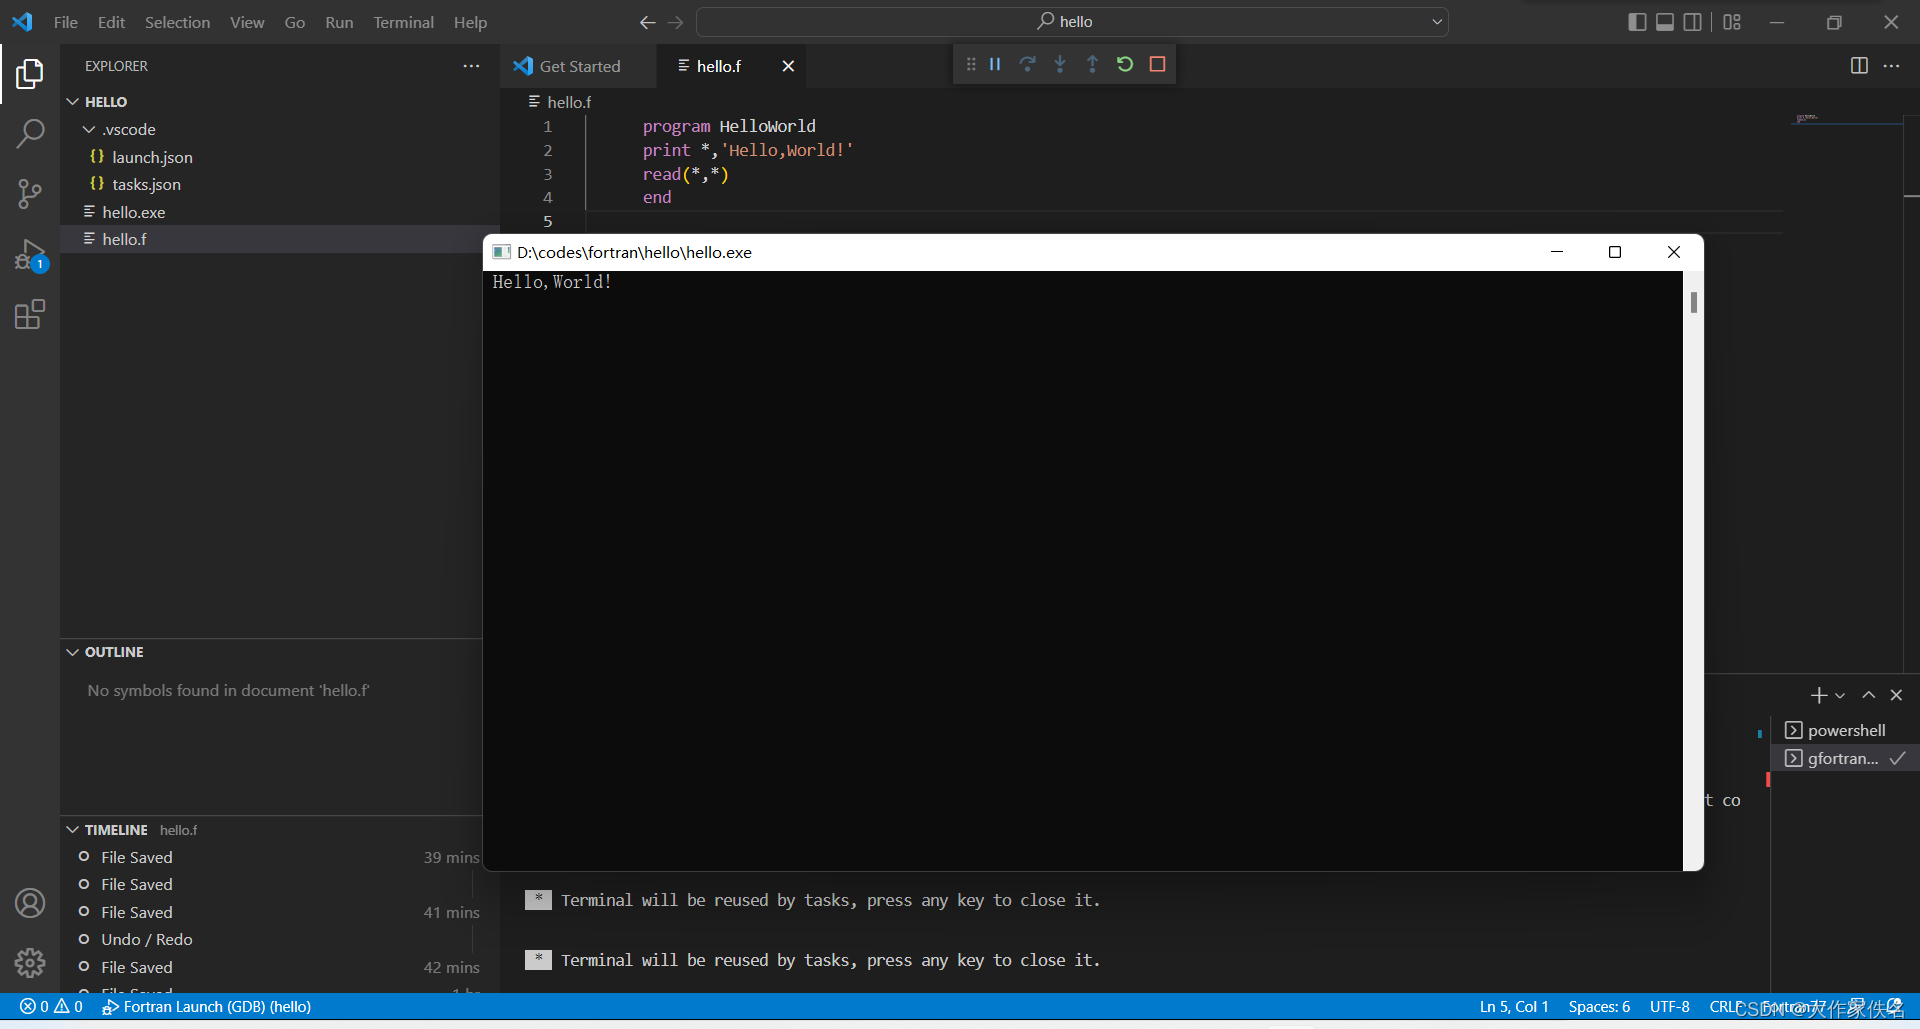Open the Edit menu
The image size is (1920, 1029).
point(111,22)
